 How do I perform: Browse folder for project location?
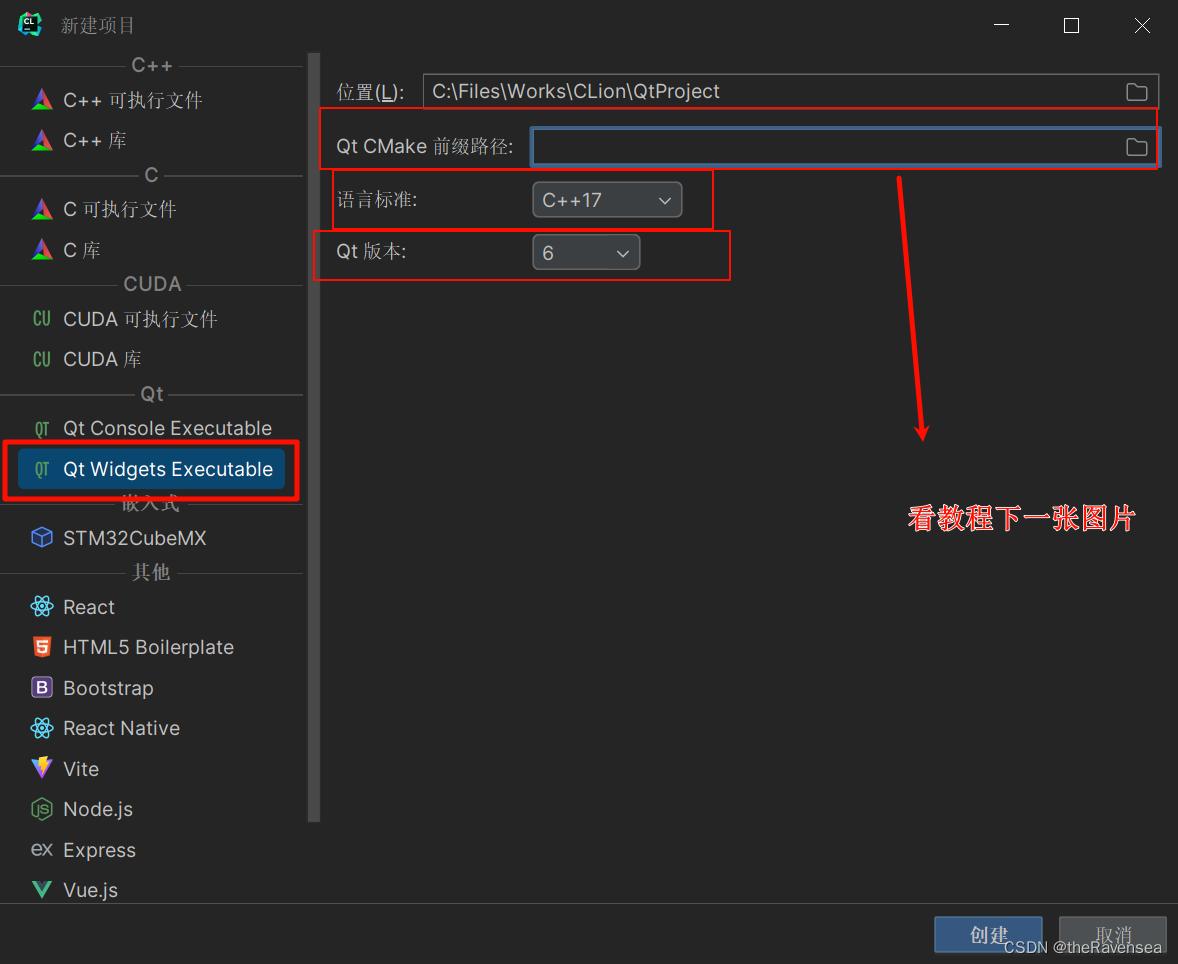pos(1136,92)
